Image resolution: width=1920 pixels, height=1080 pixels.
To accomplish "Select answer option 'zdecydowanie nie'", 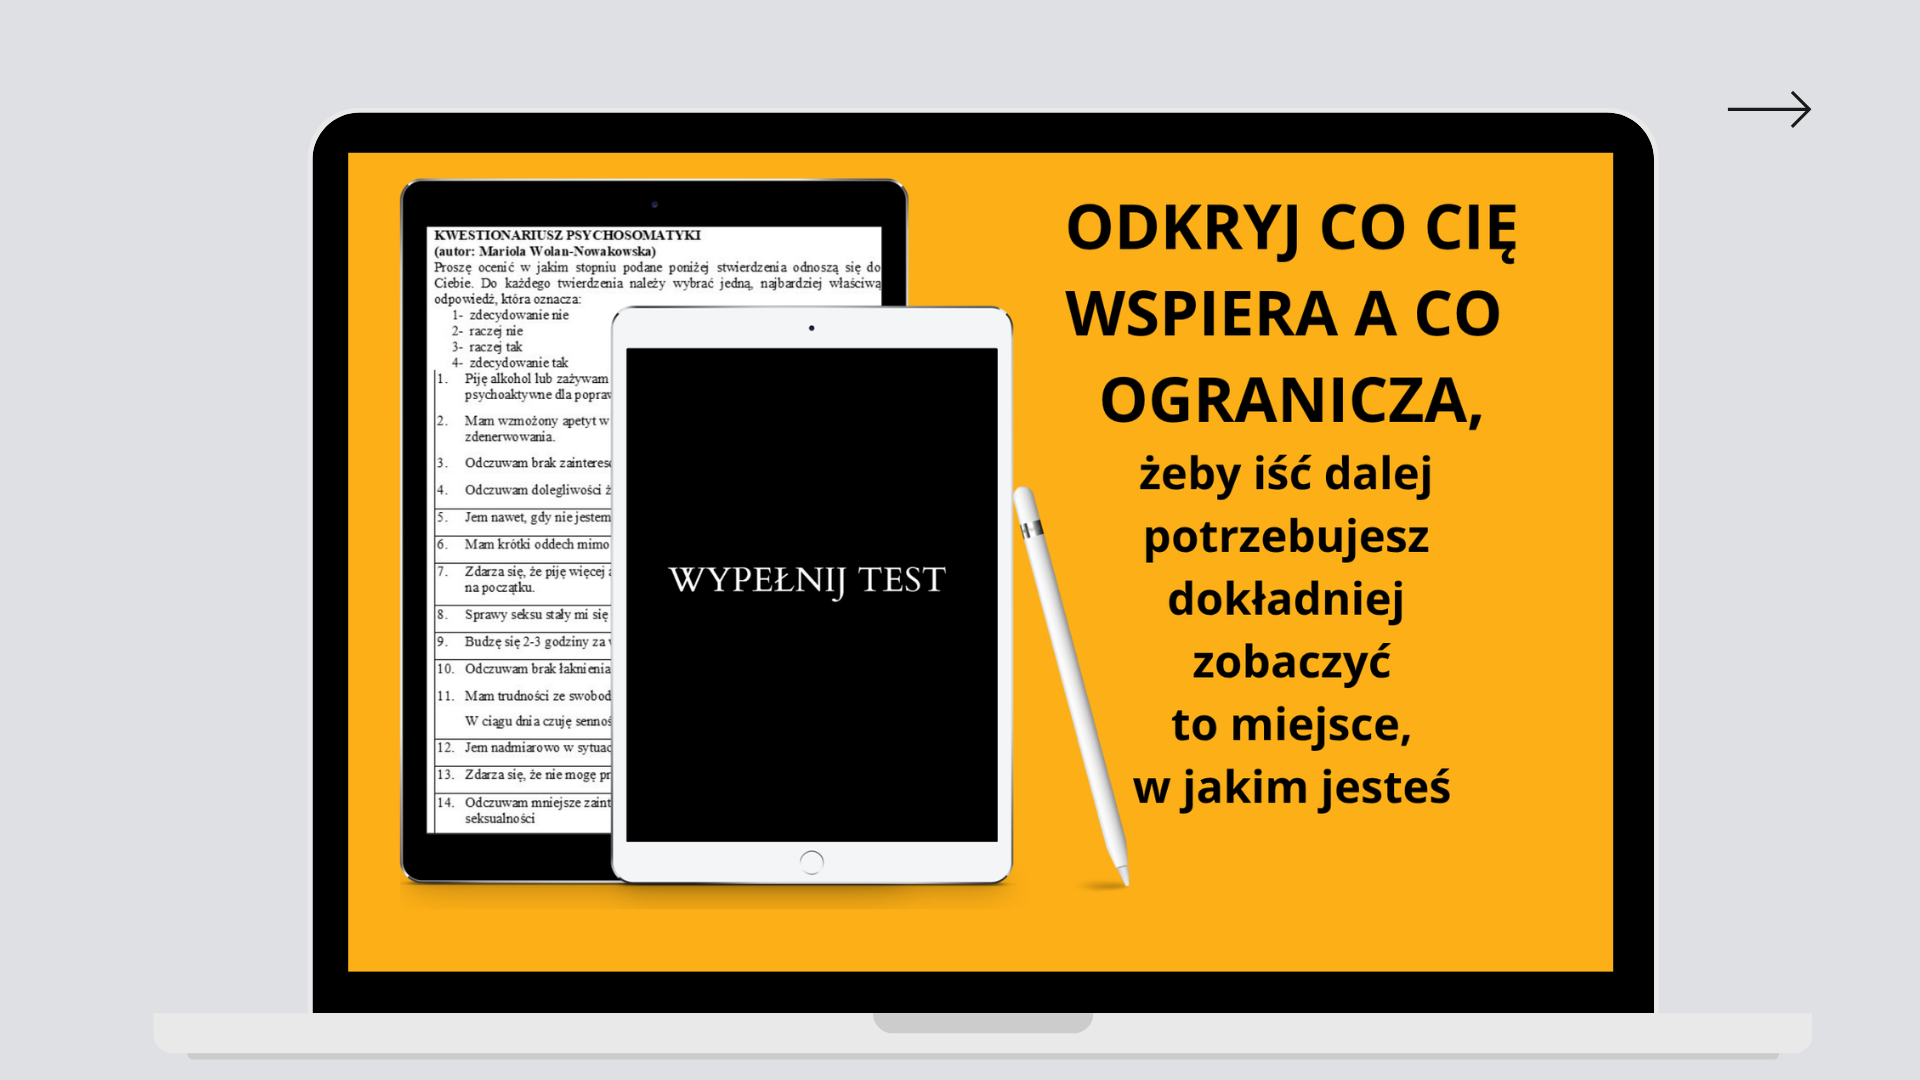I will click(x=518, y=315).
